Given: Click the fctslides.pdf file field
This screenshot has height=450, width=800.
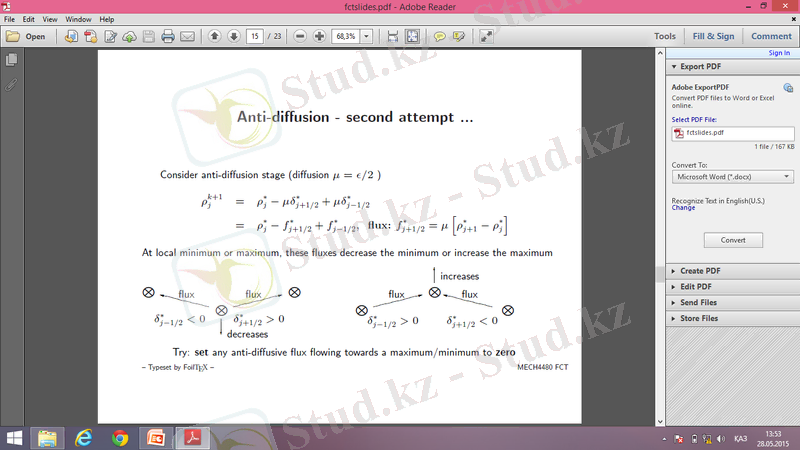Looking at the screenshot, I should coord(733,133).
